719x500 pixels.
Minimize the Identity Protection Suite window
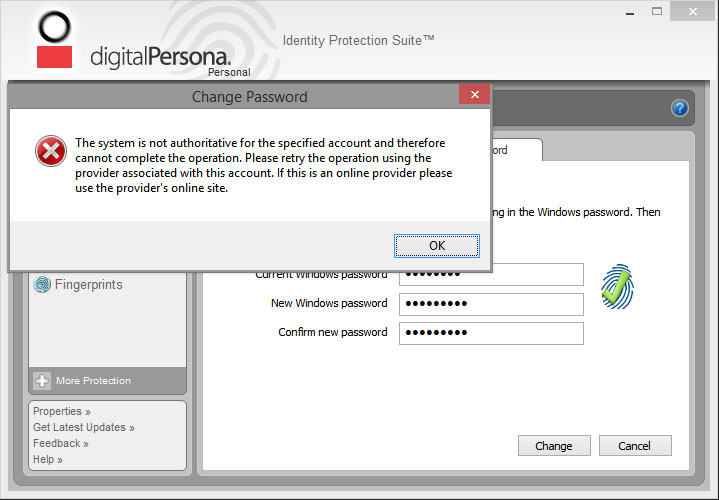pyautogui.click(x=630, y=12)
